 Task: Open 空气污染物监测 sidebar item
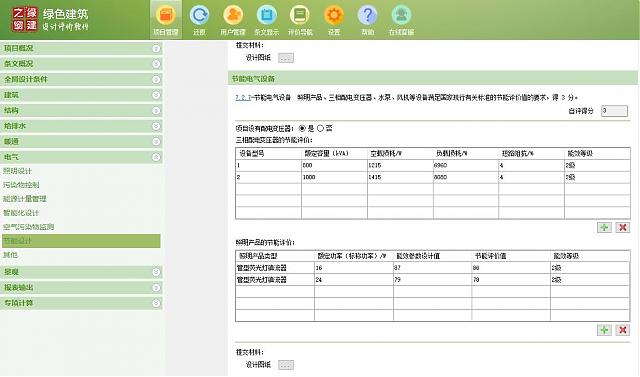29,226
